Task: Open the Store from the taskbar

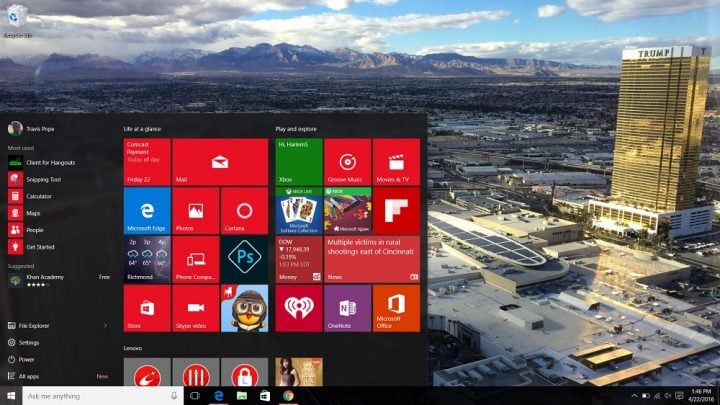Action: (265, 396)
